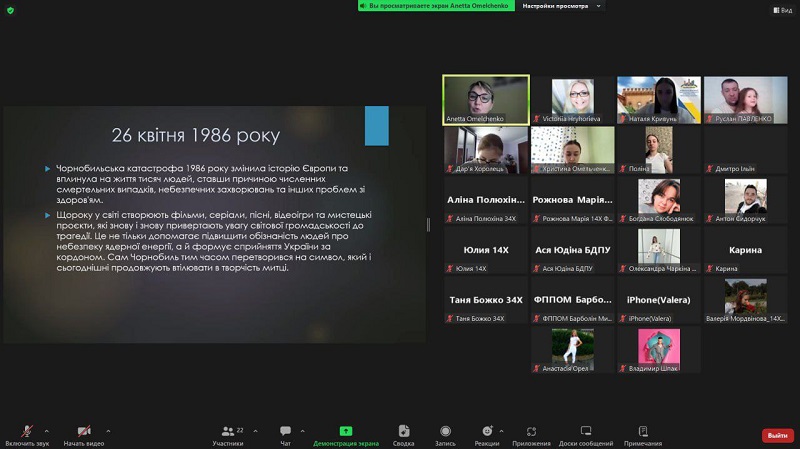Expand the reactions options arrow
The height and width of the screenshot is (449, 800).
pos(502,430)
